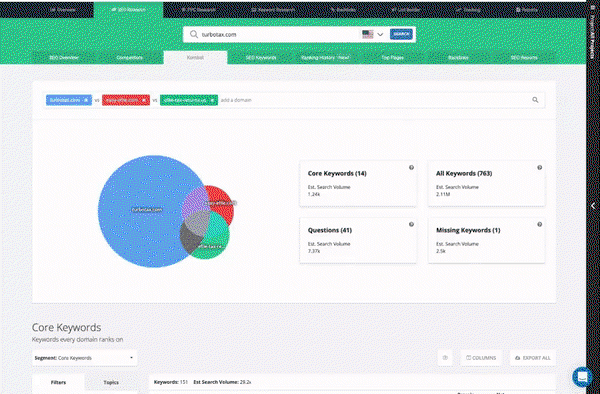The image size is (600, 394).
Task: Click the Export All button
Action: 533,358
